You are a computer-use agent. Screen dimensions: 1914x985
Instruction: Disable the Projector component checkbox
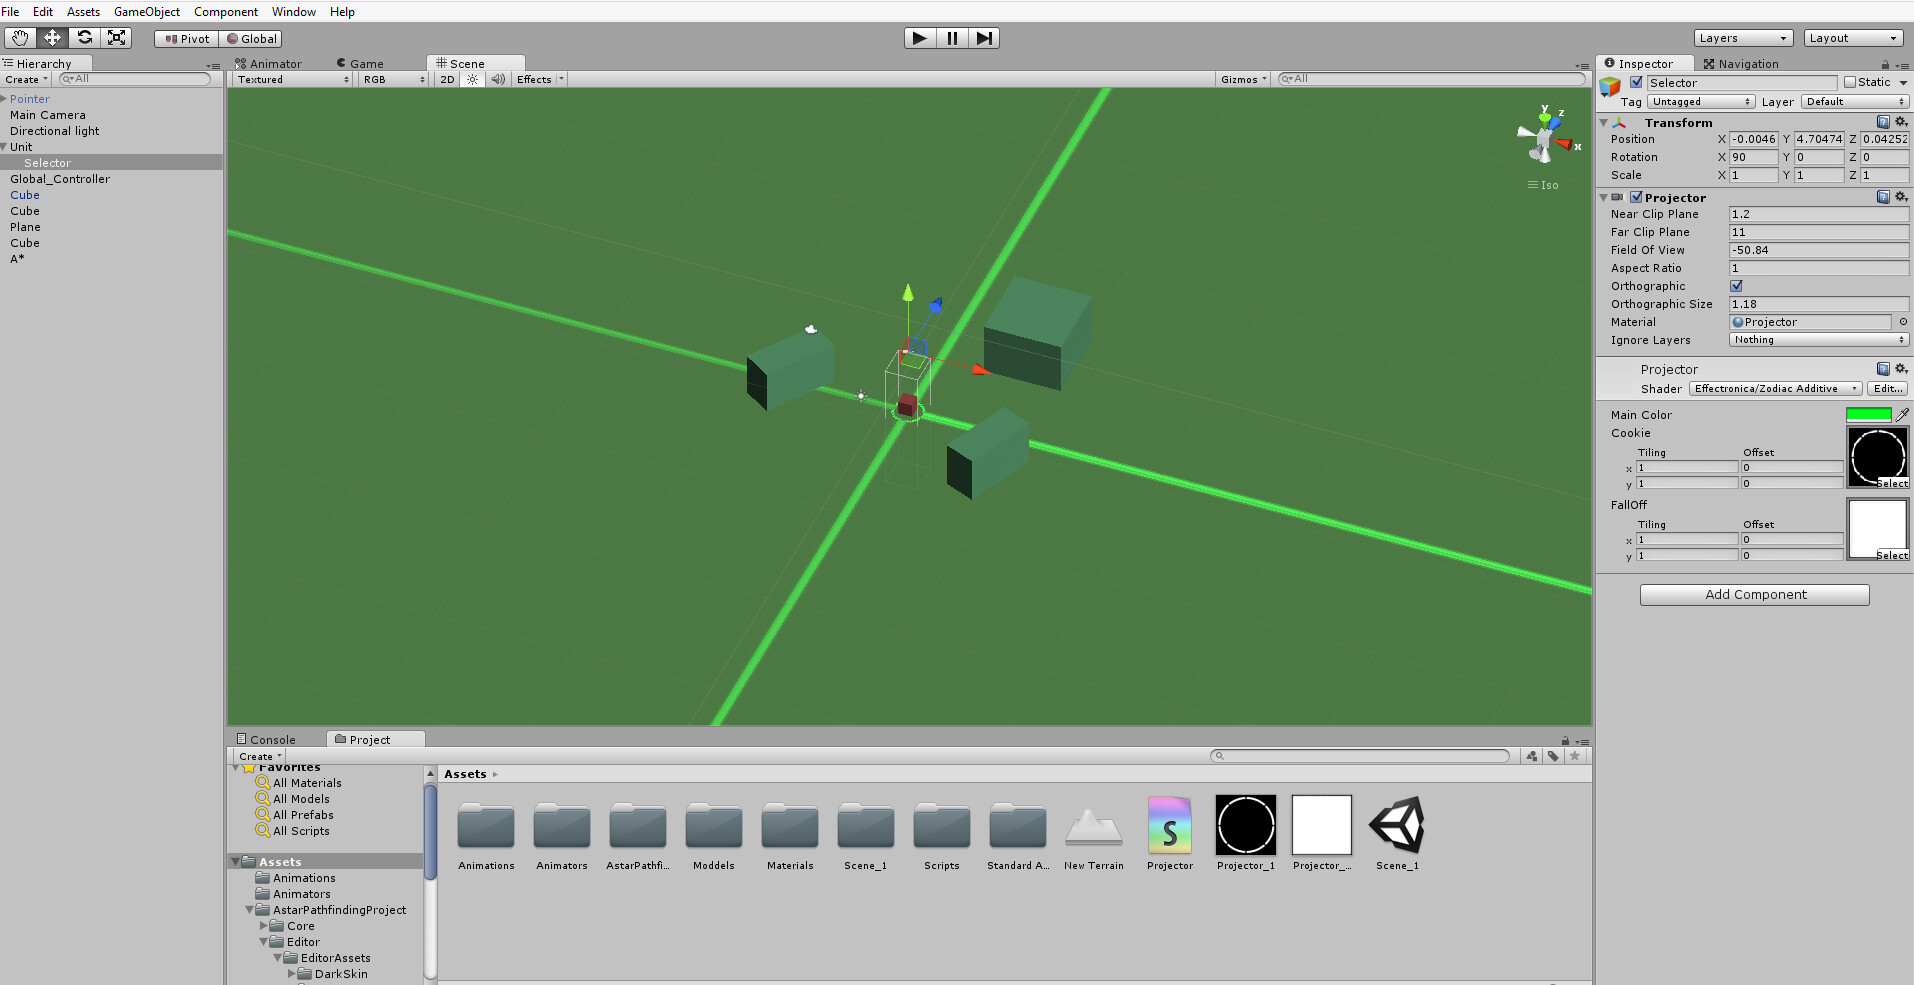click(x=1635, y=197)
